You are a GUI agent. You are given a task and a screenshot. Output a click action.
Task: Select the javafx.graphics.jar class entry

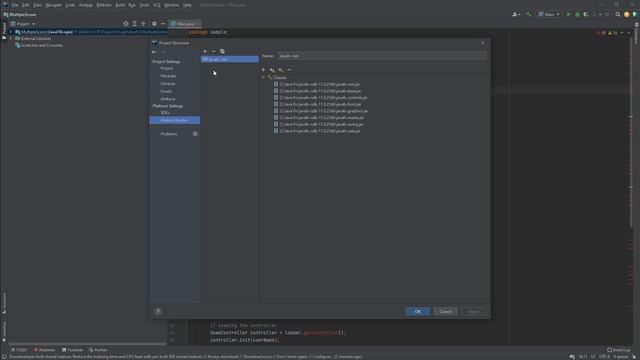coord(321,111)
